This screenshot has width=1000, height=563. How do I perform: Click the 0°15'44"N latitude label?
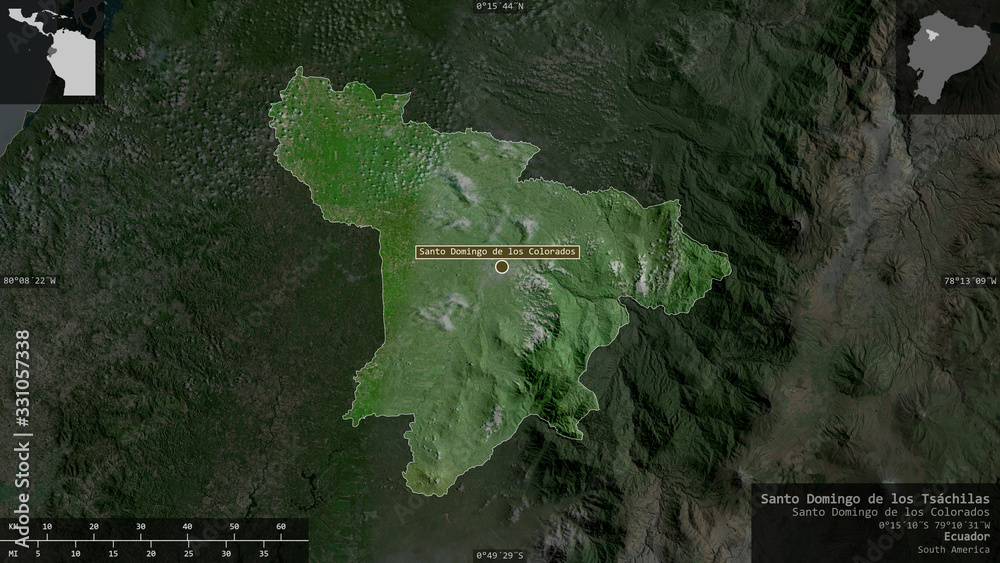500,6
